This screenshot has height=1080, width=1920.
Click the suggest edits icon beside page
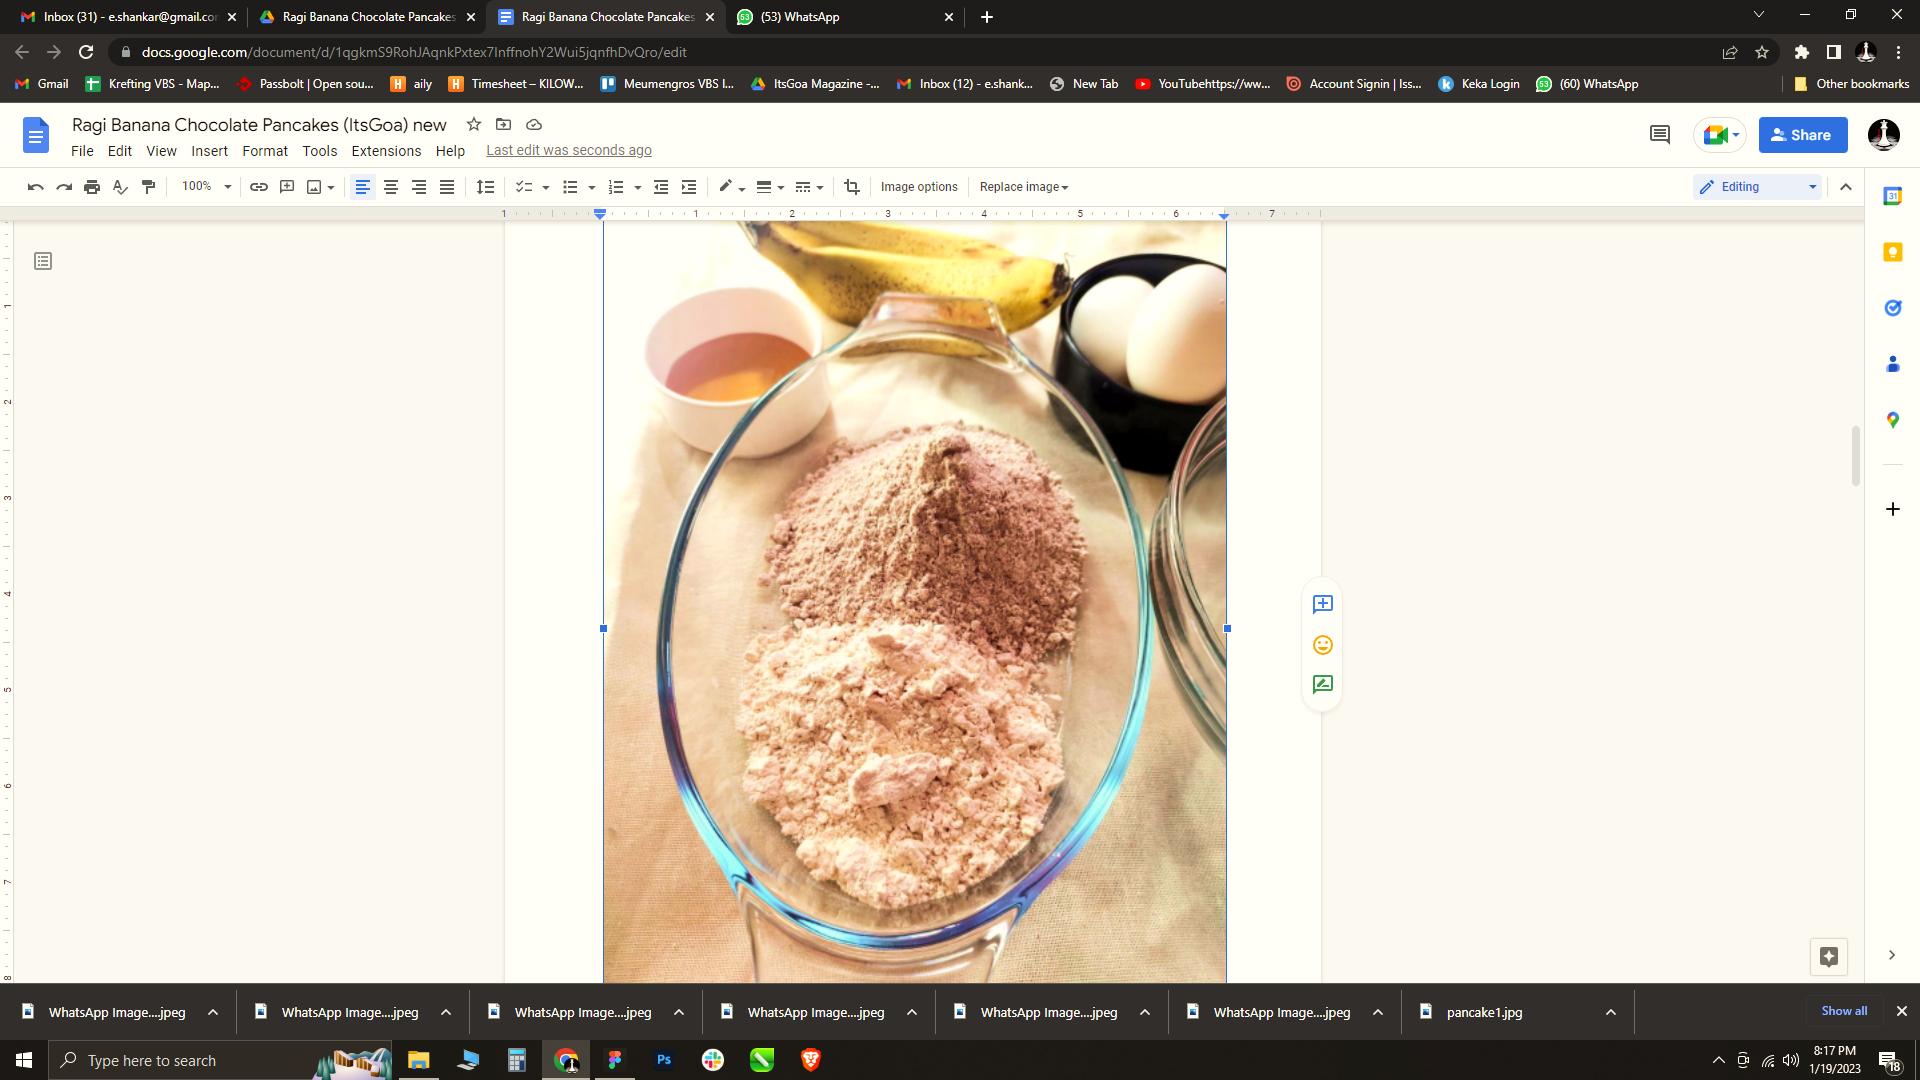pyautogui.click(x=1322, y=685)
